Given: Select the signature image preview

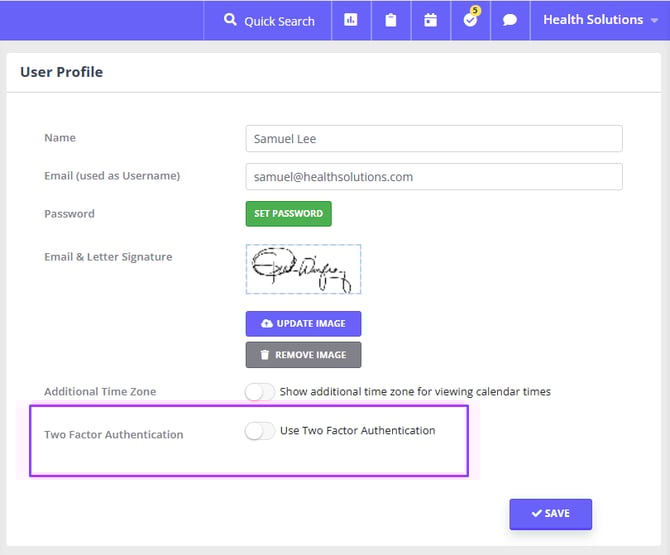Looking at the screenshot, I should click(303, 269).
